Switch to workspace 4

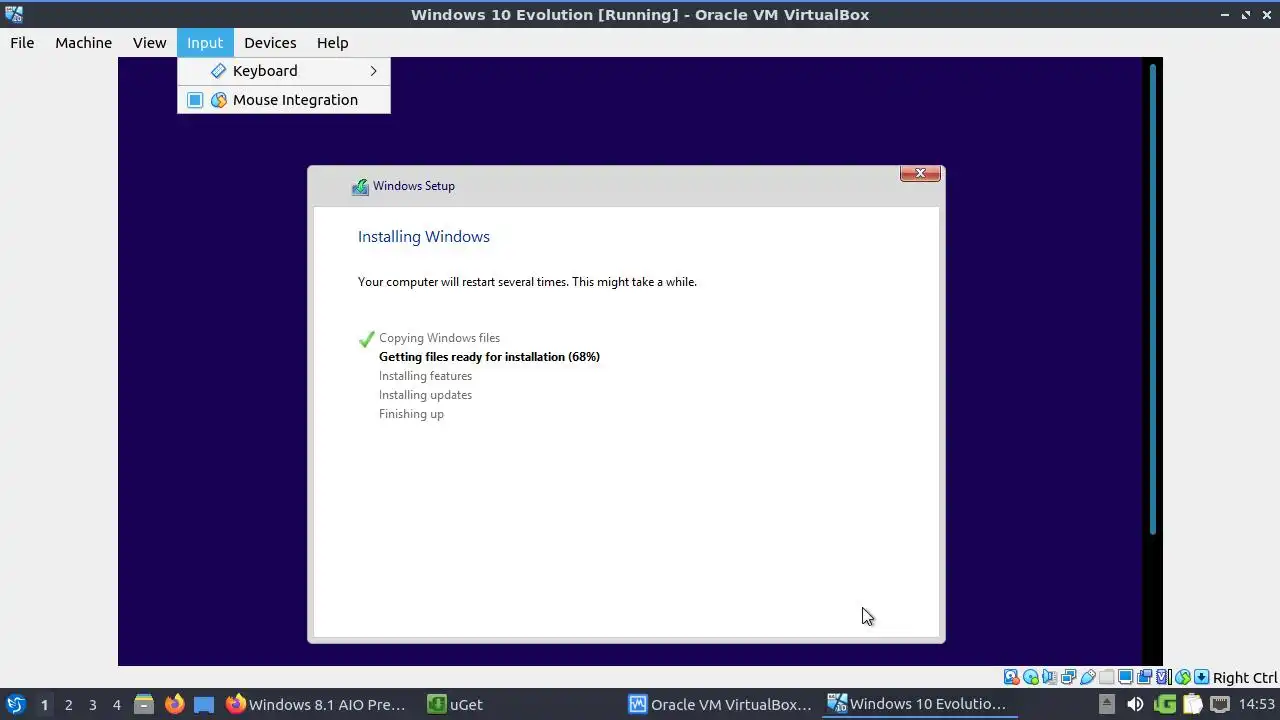[116, 704]
